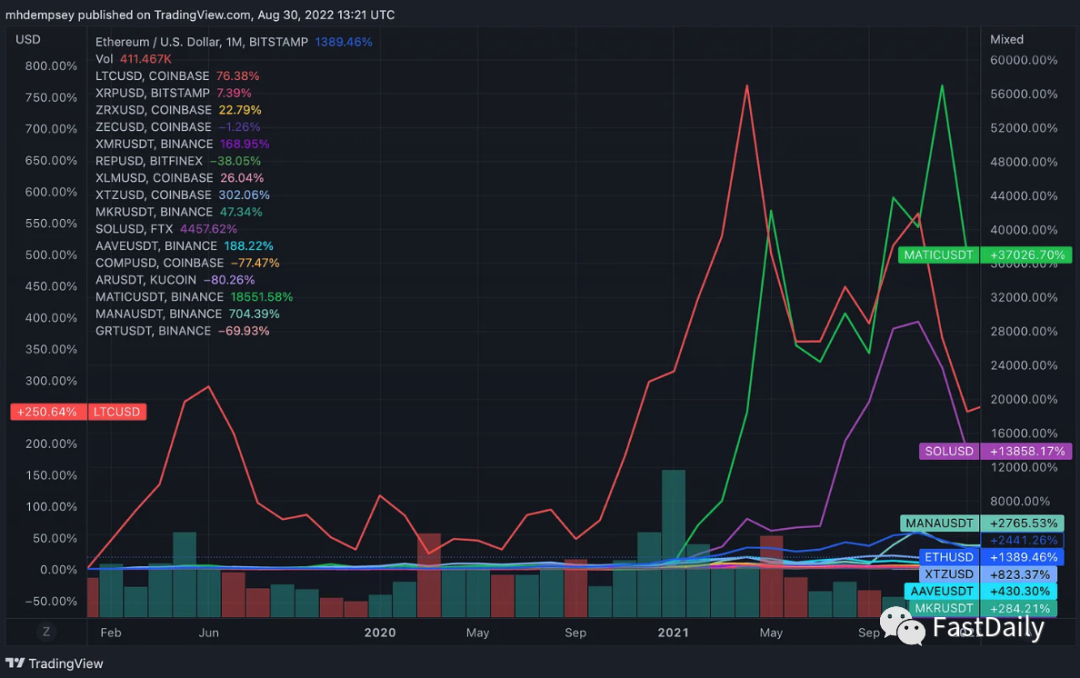
Task: Click the 2020 label on time axis
Action: click(x=380, y=633)
